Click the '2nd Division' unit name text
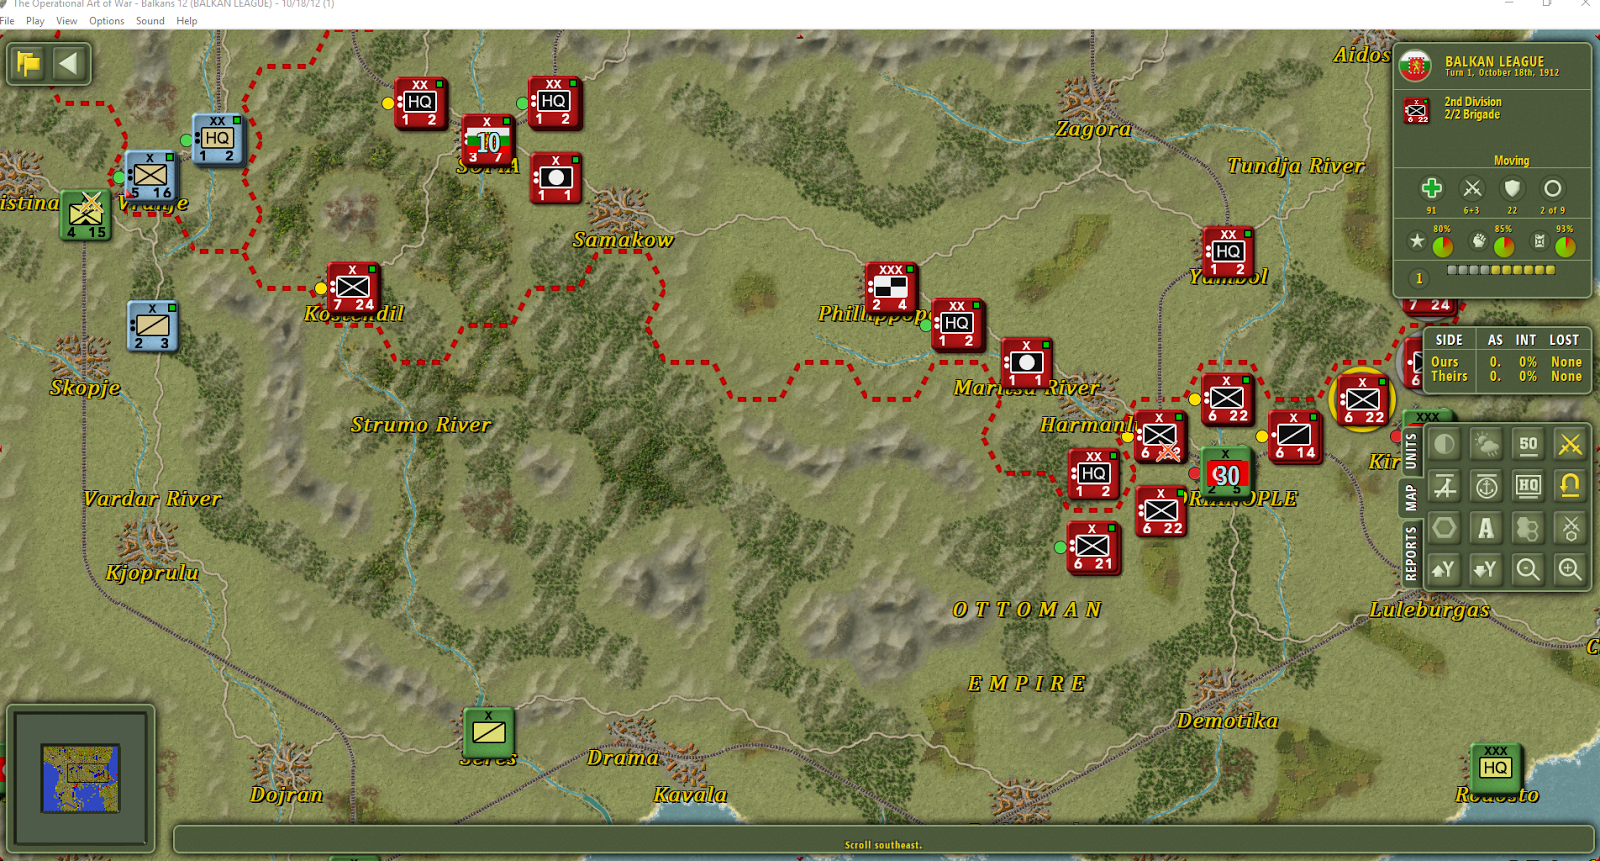The height and width of the screenshot is (861, 1600). pos(1472,102)
